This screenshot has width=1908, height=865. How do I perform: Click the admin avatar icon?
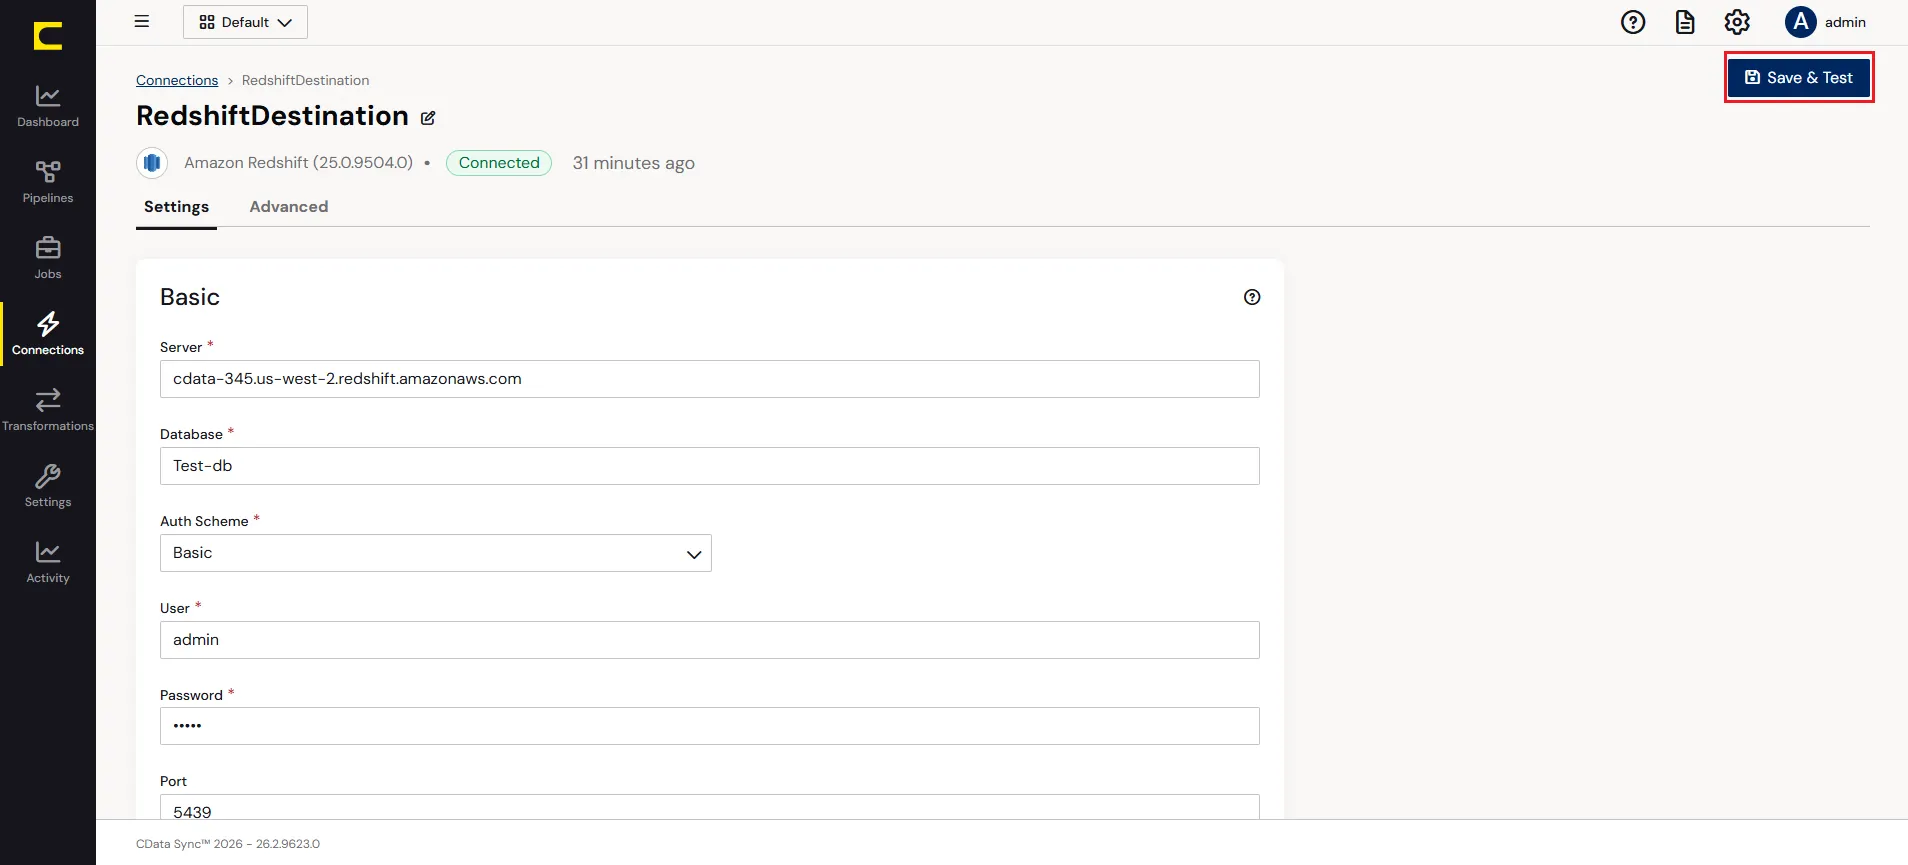[x=1801, y=22]
